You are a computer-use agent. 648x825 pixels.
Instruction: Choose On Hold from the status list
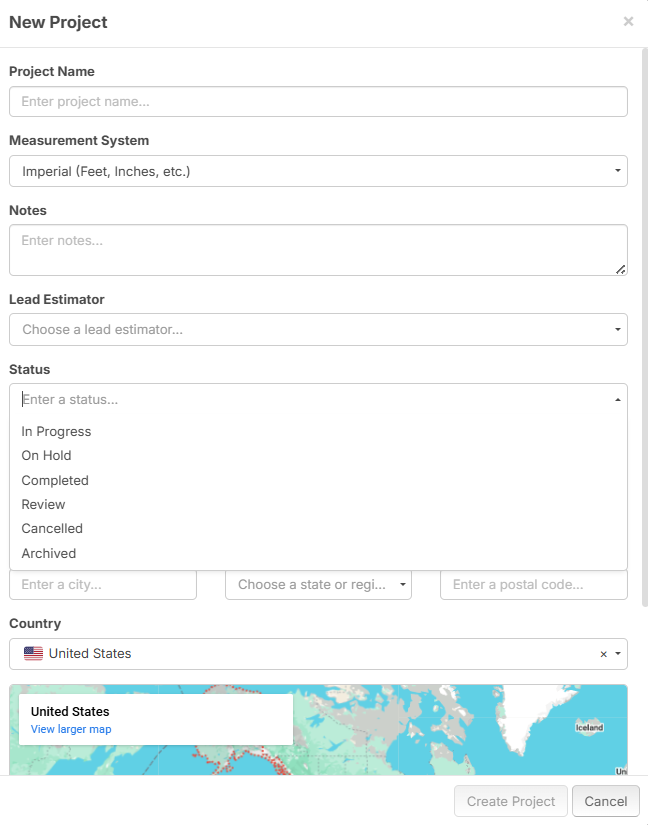[x=46, y=456]
